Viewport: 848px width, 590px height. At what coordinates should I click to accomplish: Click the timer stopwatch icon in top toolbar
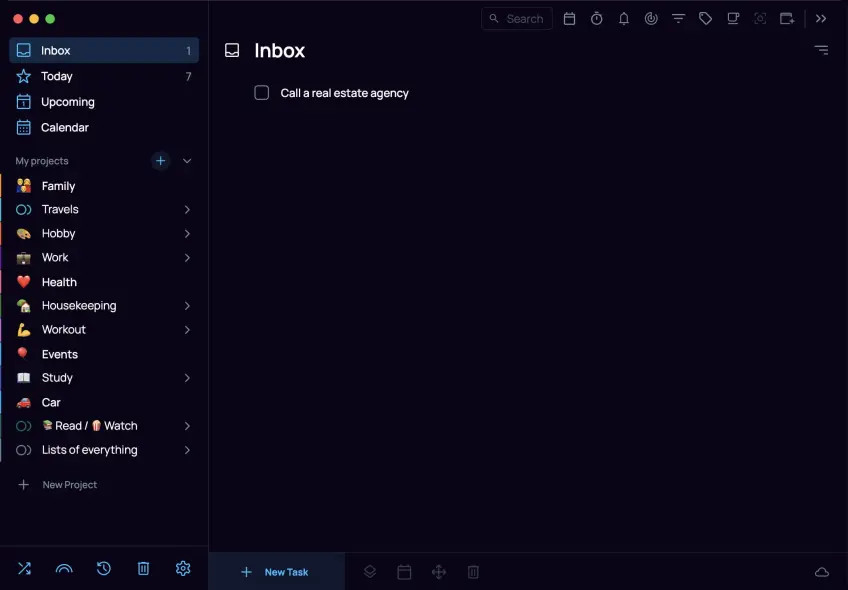click(597, 19)
